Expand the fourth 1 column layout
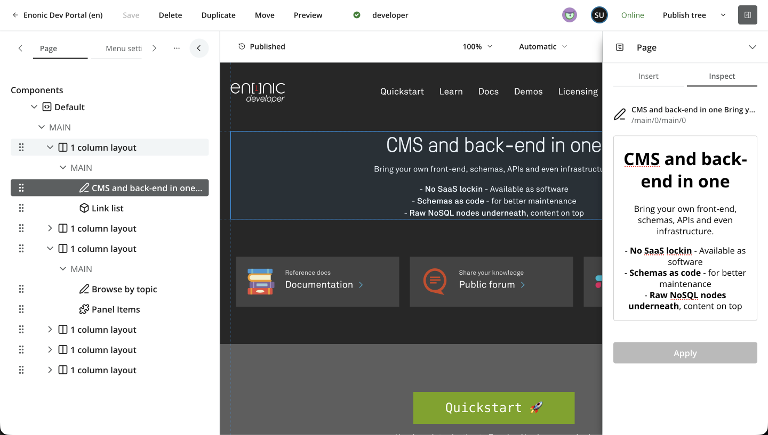The image size is (768, 435). pyautogui.click(x=50, y=330)
